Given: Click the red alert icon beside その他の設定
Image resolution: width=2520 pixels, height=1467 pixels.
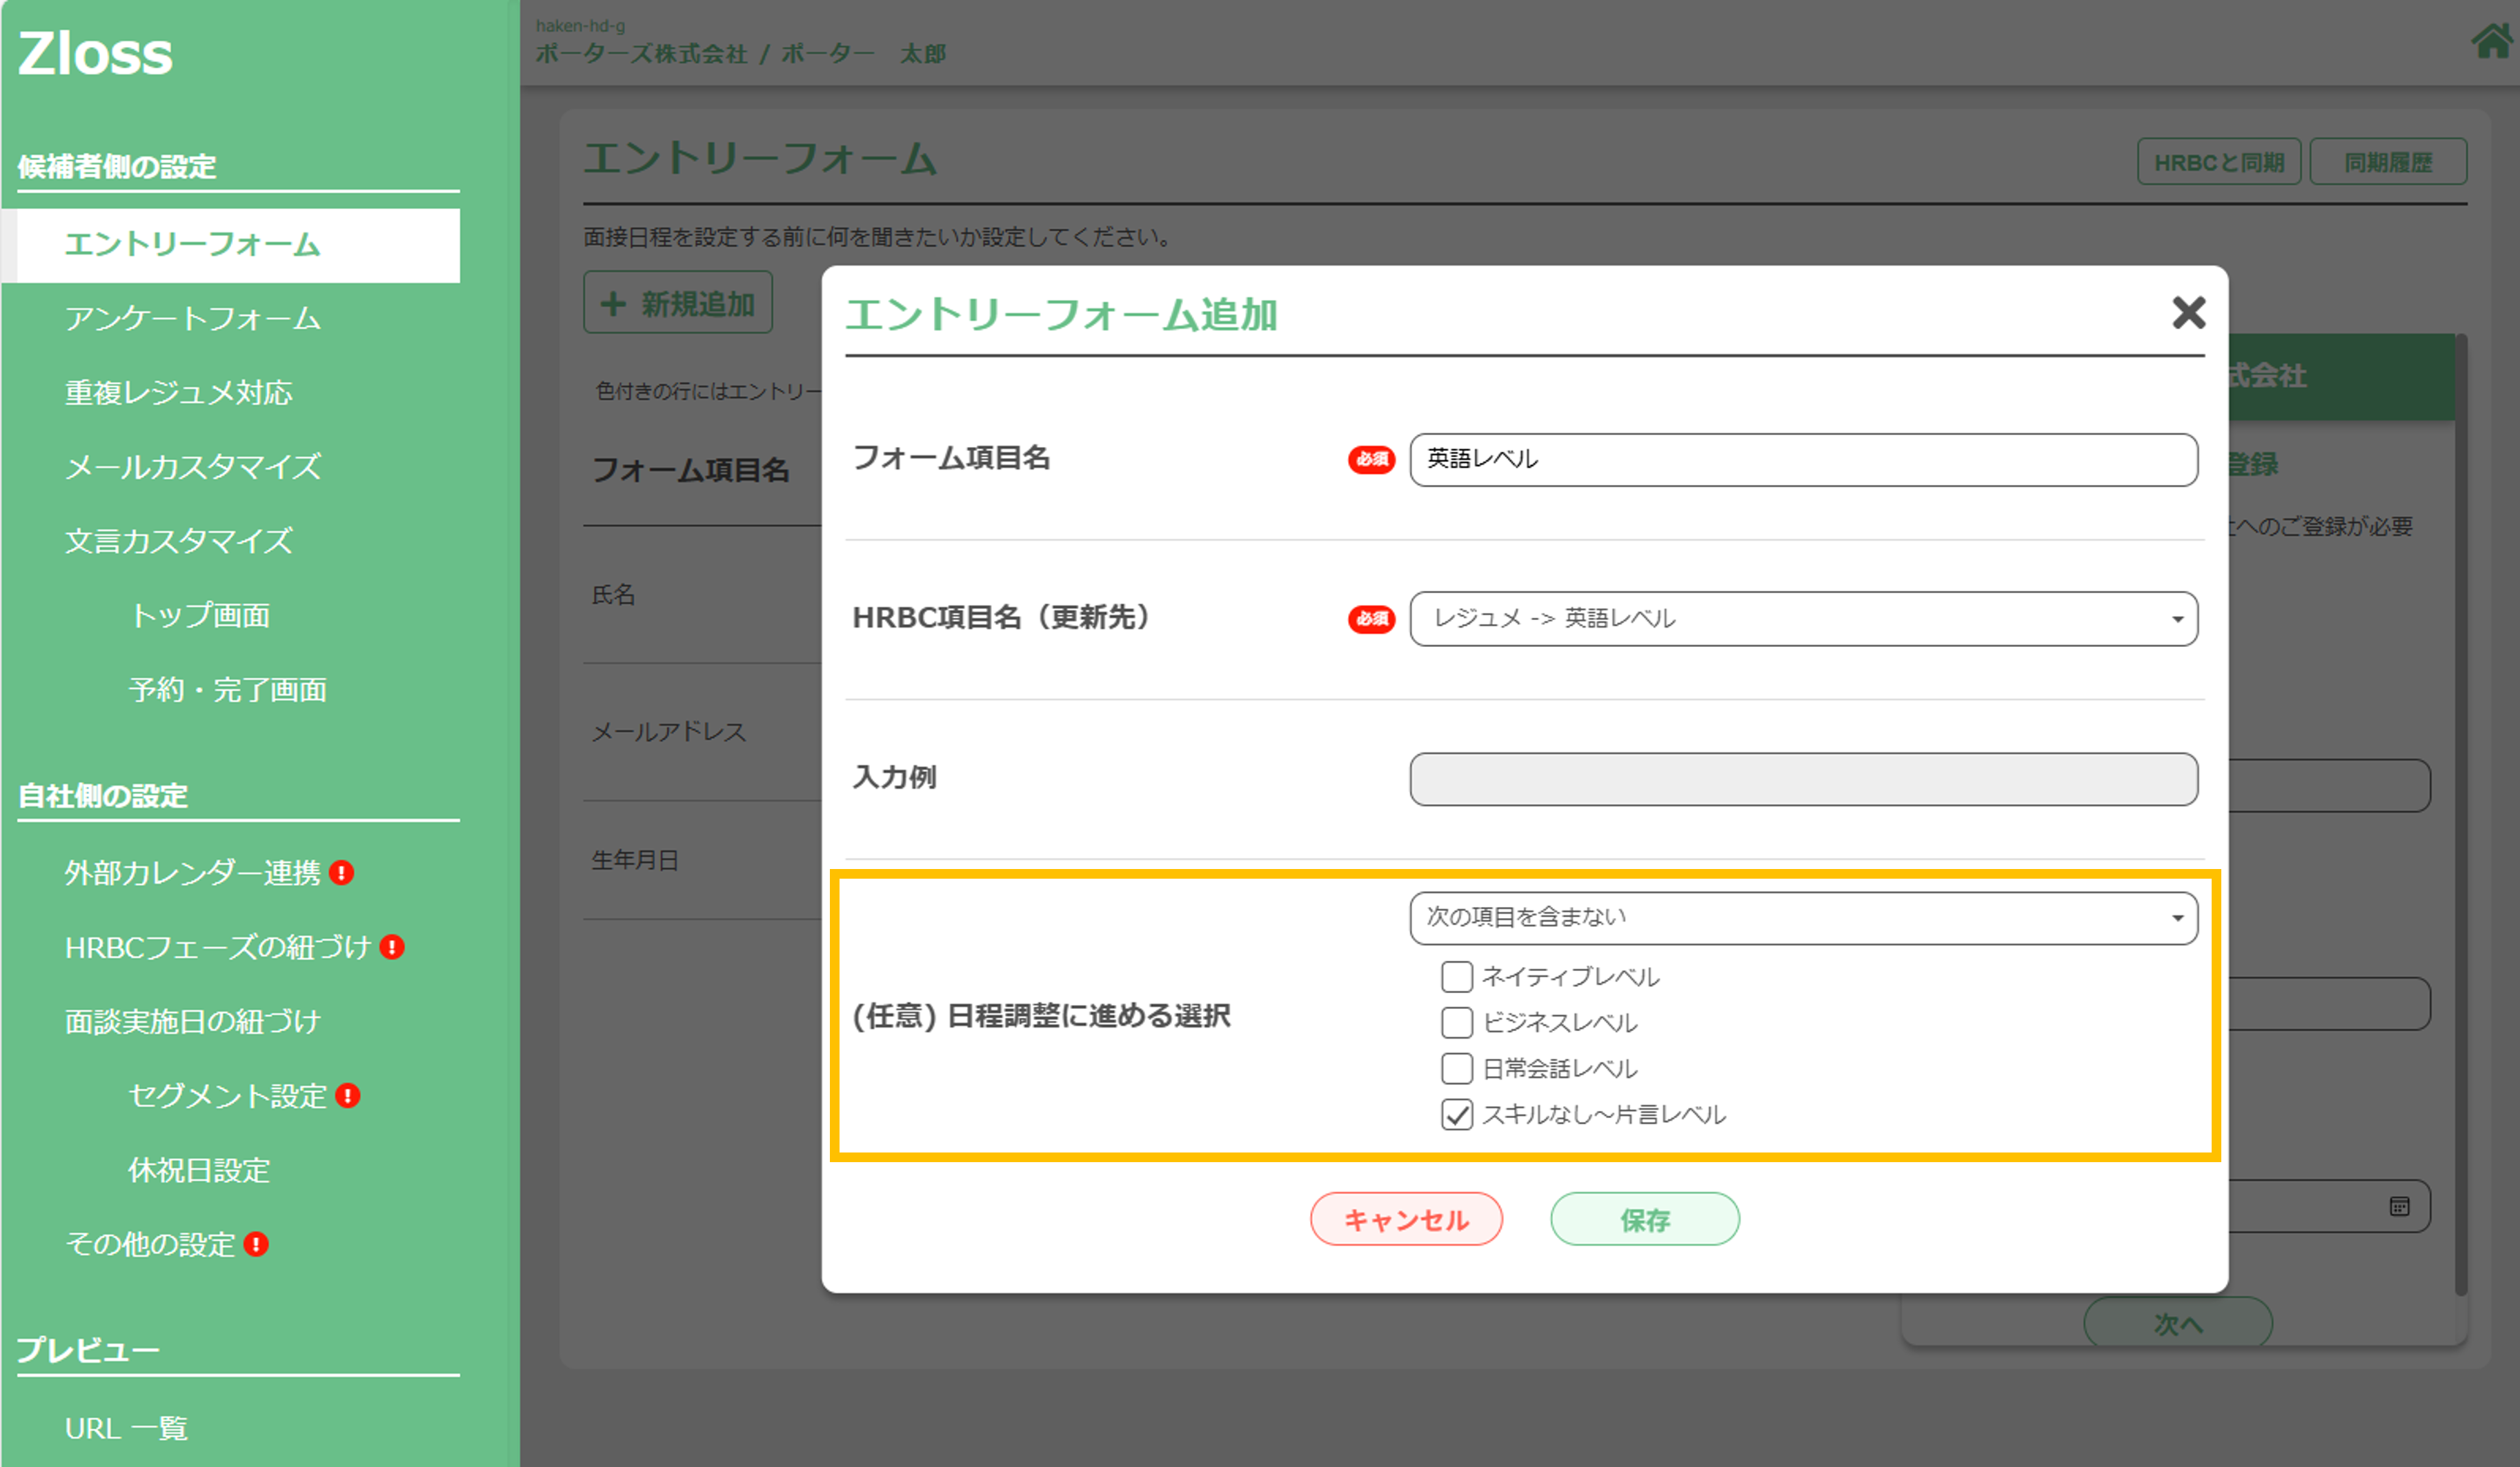Looking at the screenshot, I should 256,1244.
